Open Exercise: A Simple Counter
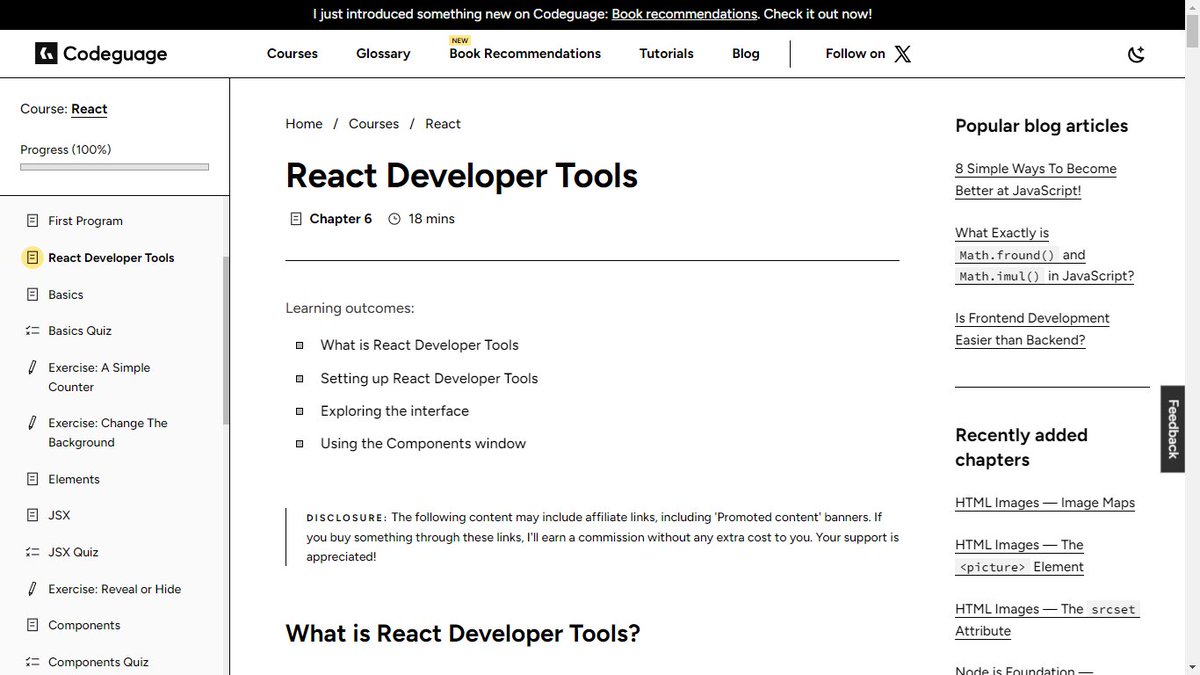This screenshot has height=675, width=1200. 99,377
